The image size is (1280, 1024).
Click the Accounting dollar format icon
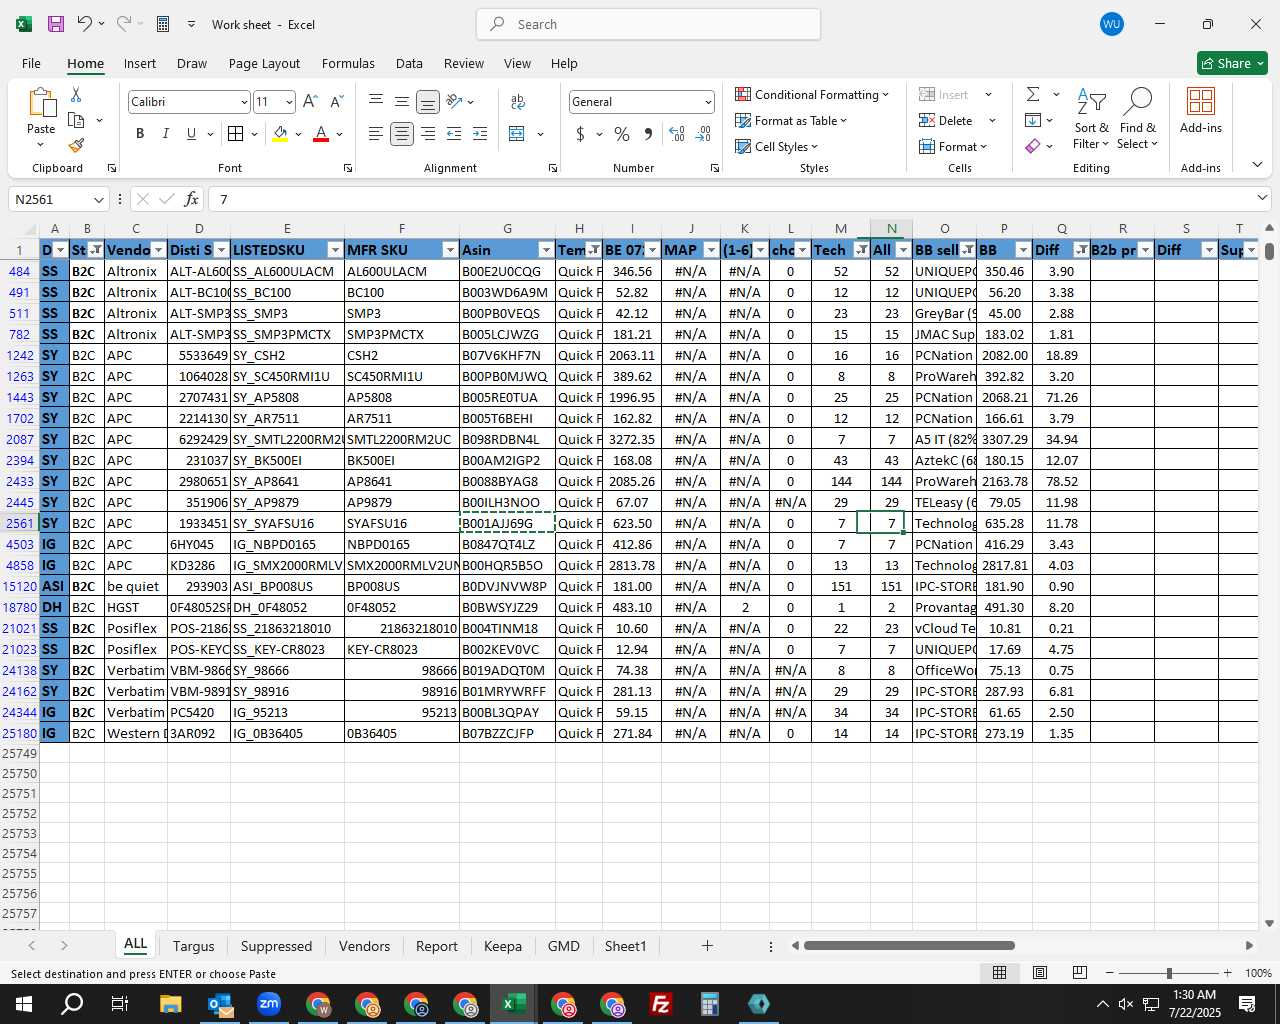pyautogui.click(x=580, y=134)
